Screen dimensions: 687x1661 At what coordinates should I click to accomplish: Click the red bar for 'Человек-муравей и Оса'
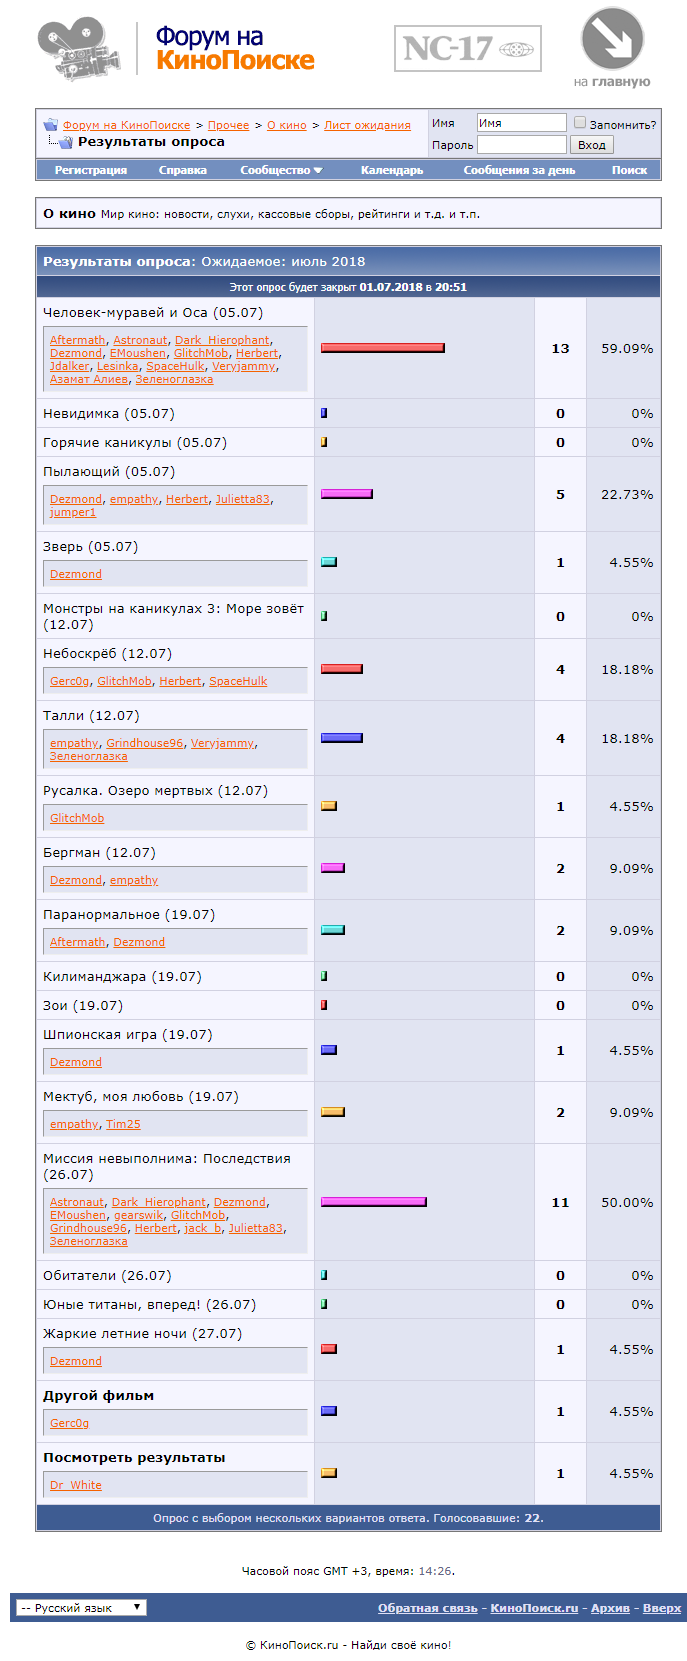[382, 348]
